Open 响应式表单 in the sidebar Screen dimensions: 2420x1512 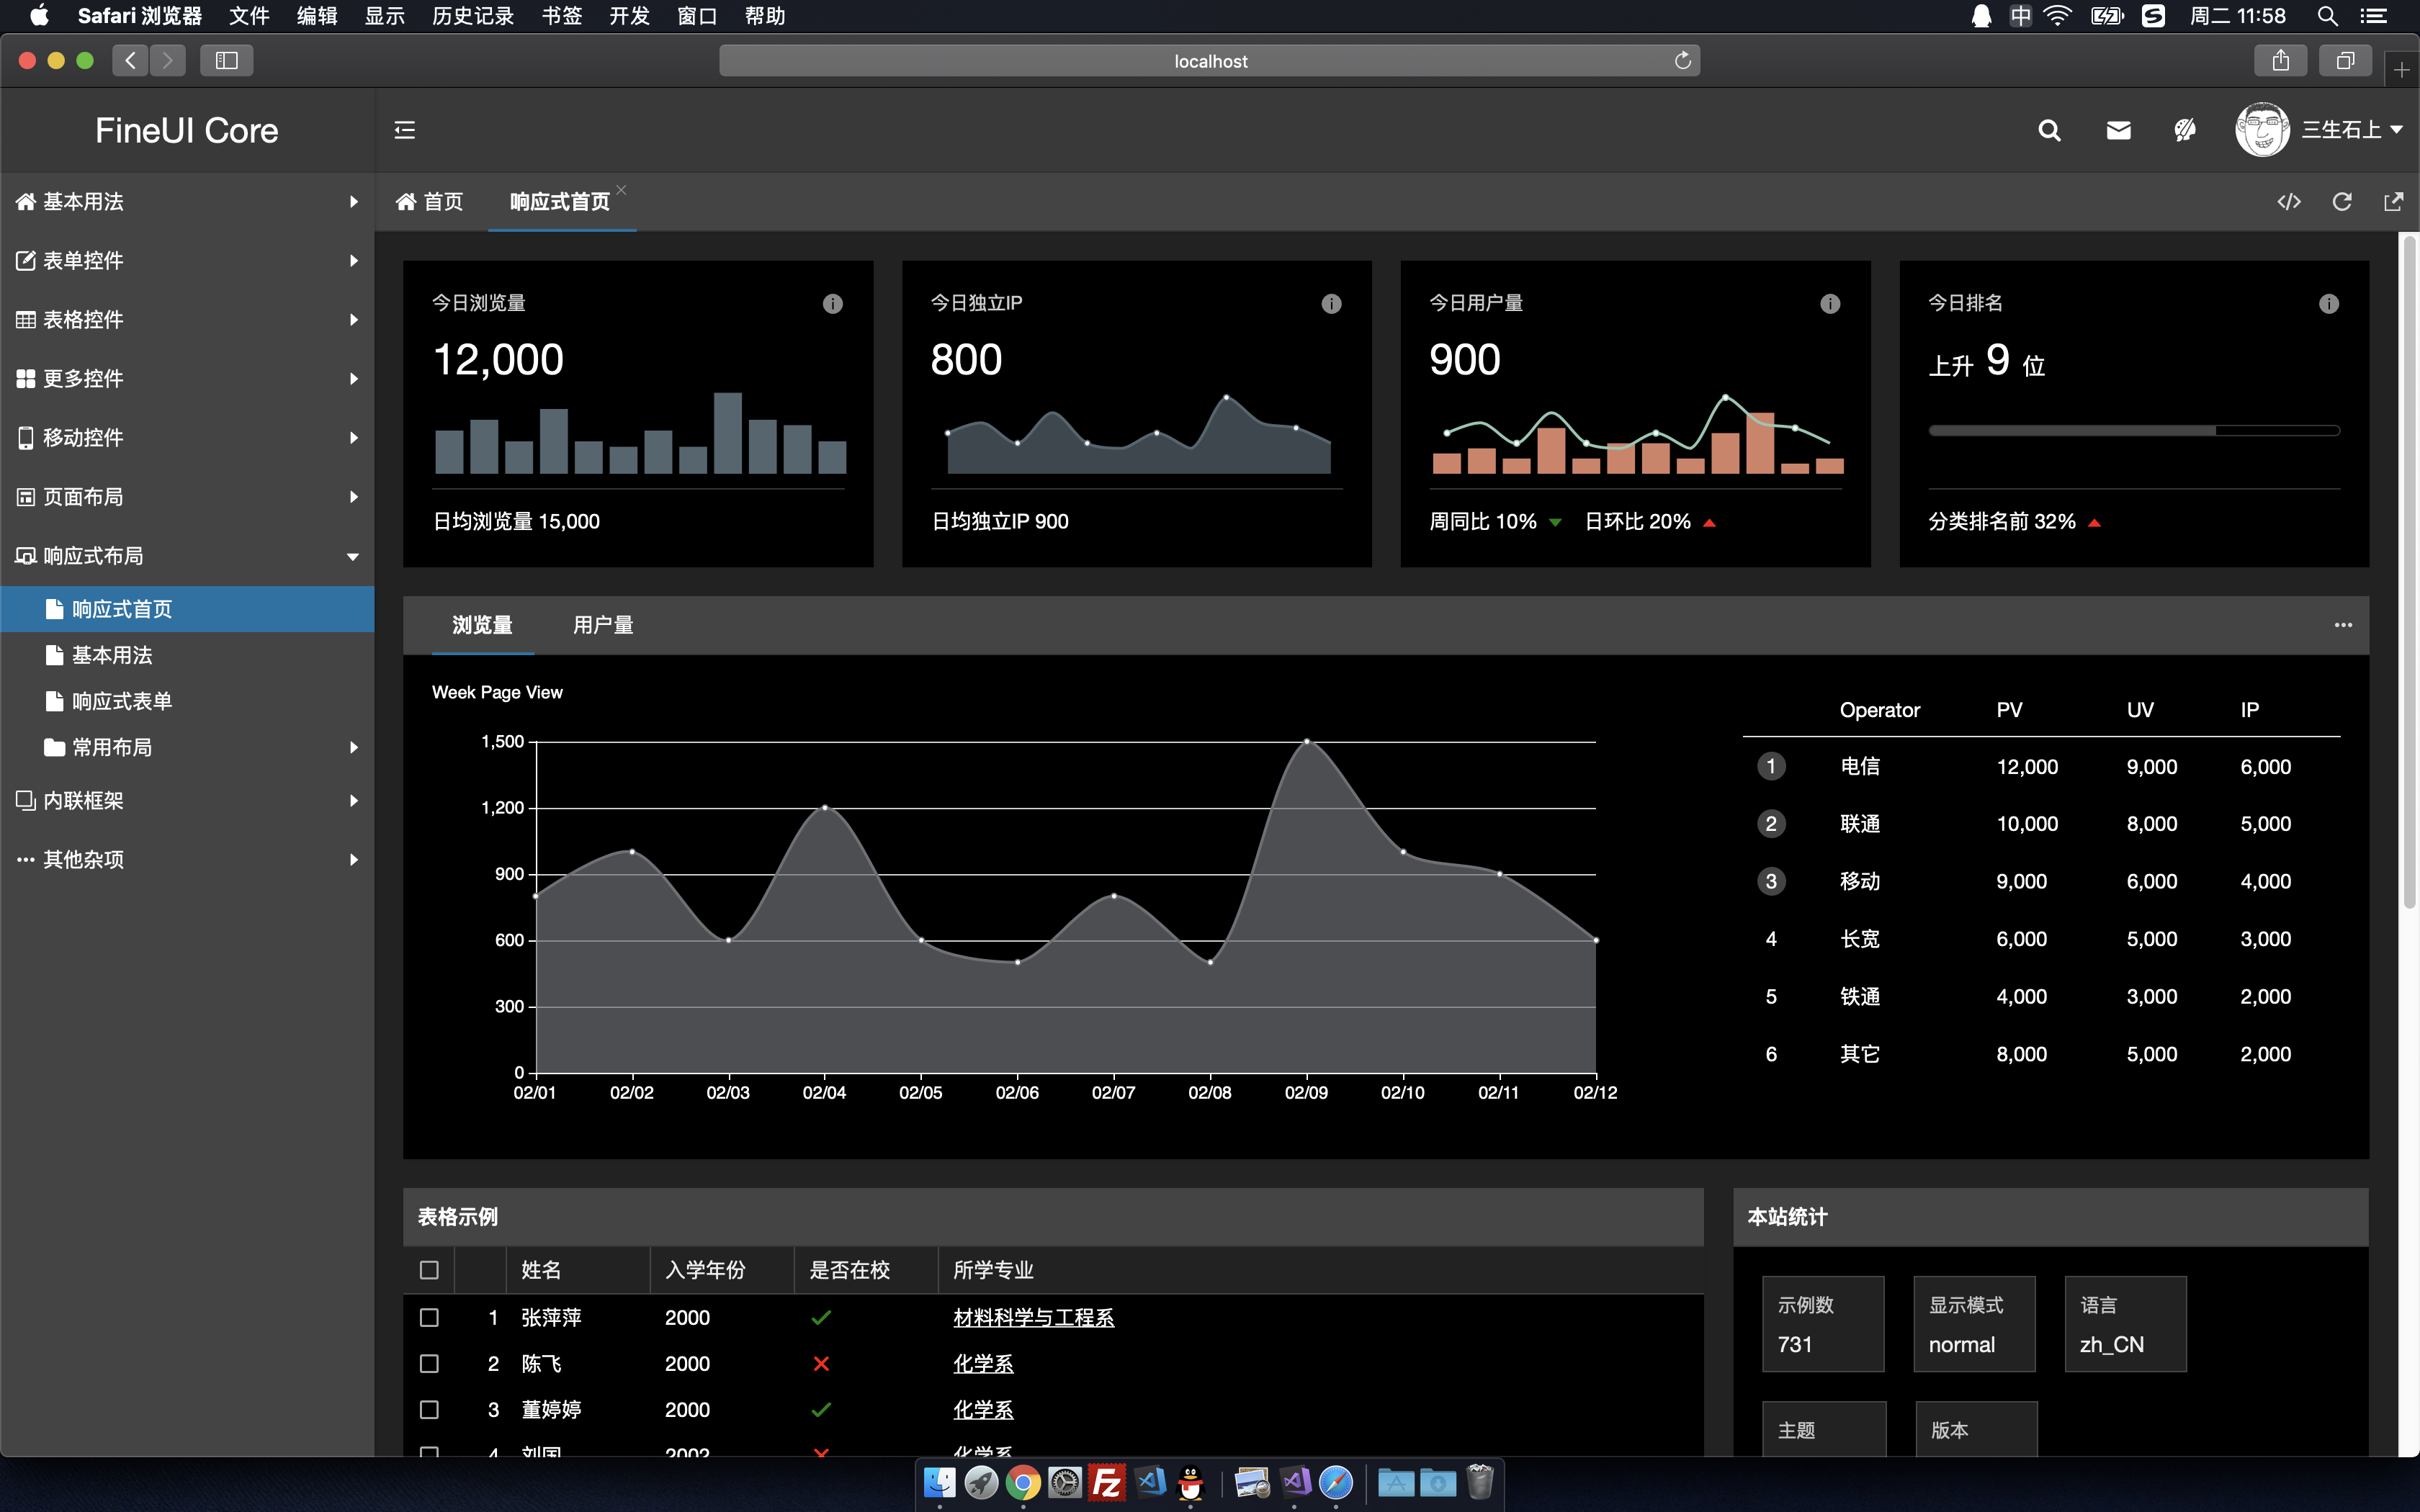(x=122, y=701)
